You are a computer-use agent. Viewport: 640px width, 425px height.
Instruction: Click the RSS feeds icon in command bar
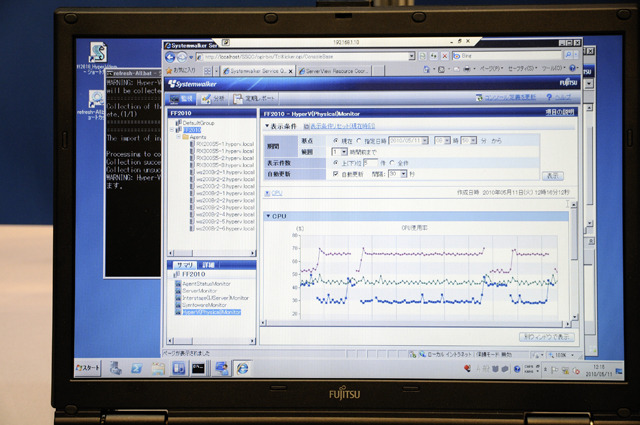(441, 69)
